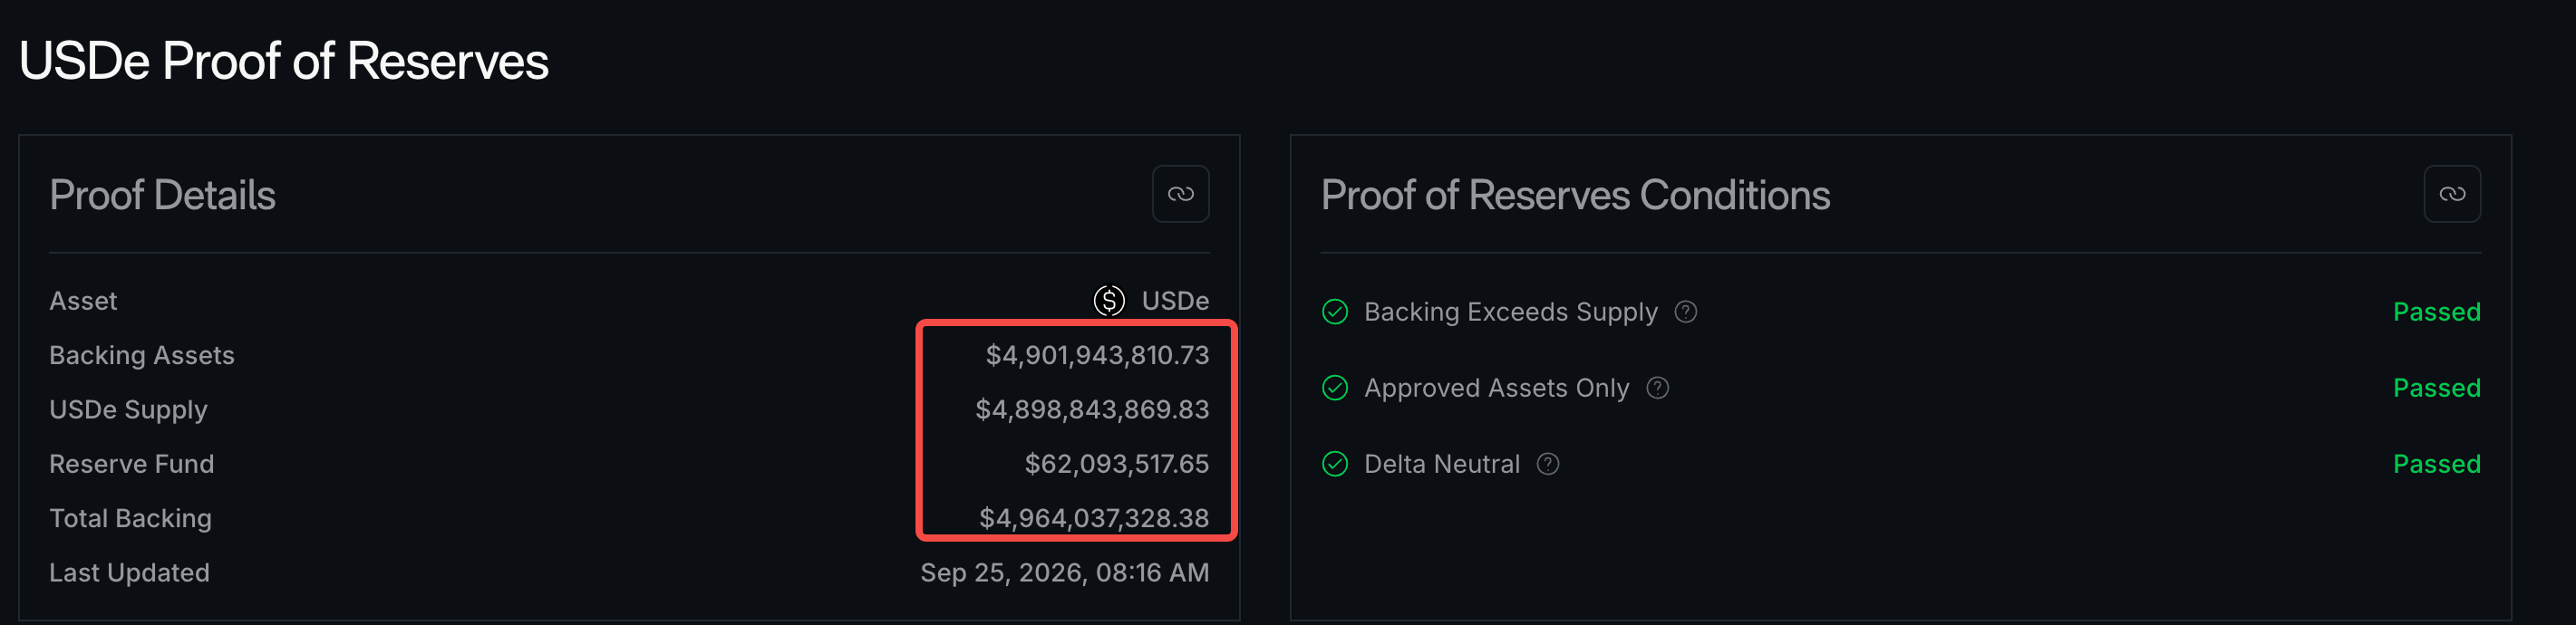Image resolution: width=2576 pixels, height=625 pixels.
Task: Select the timestamp Sep 25, 2026, 08:16 AM
Action: [x=1065, y=573]
